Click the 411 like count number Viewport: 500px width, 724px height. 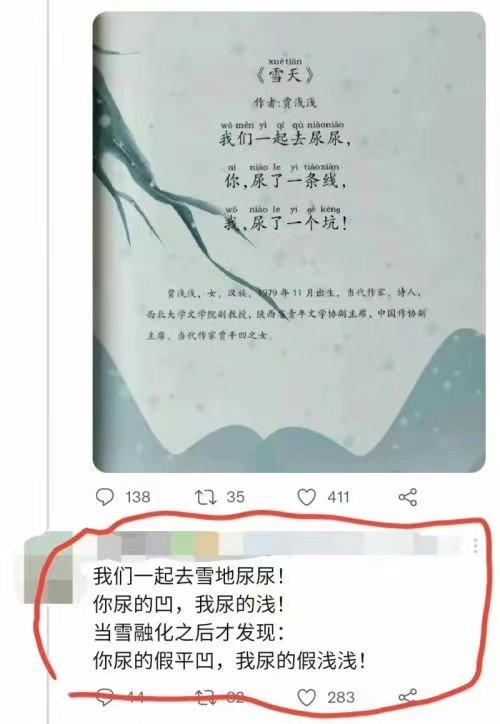pyautogui.click(x=338, y=497)
